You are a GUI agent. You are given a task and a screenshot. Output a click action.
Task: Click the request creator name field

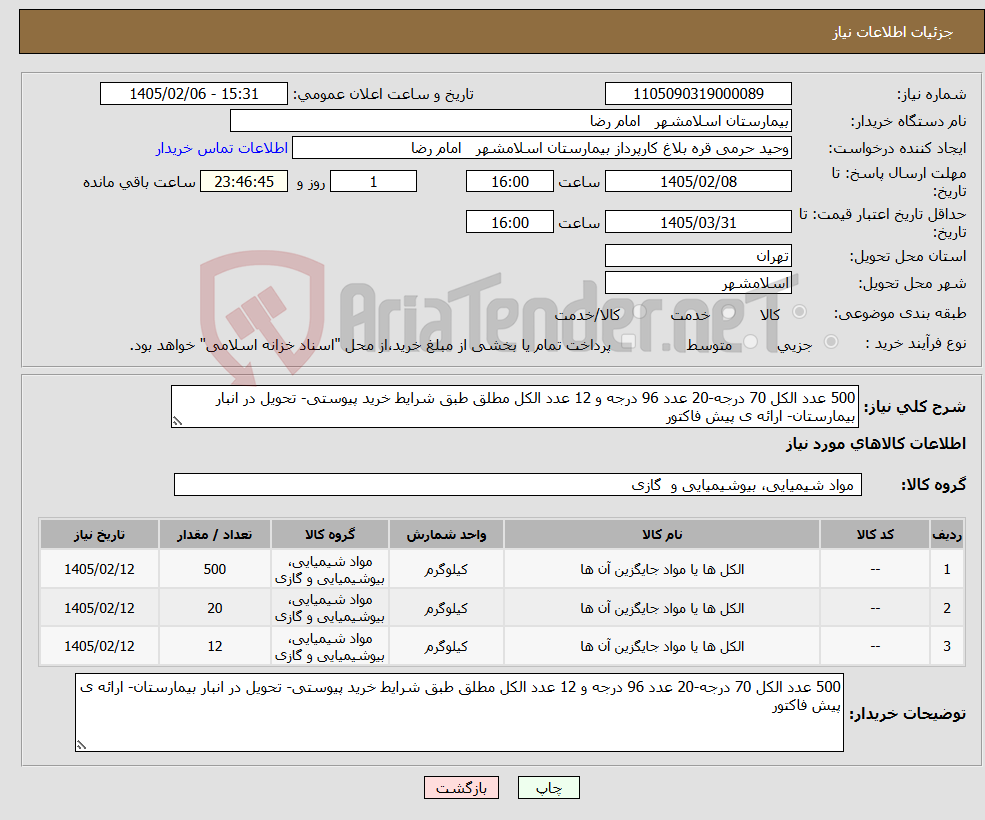pyautogui.click(x=541, y=148)
